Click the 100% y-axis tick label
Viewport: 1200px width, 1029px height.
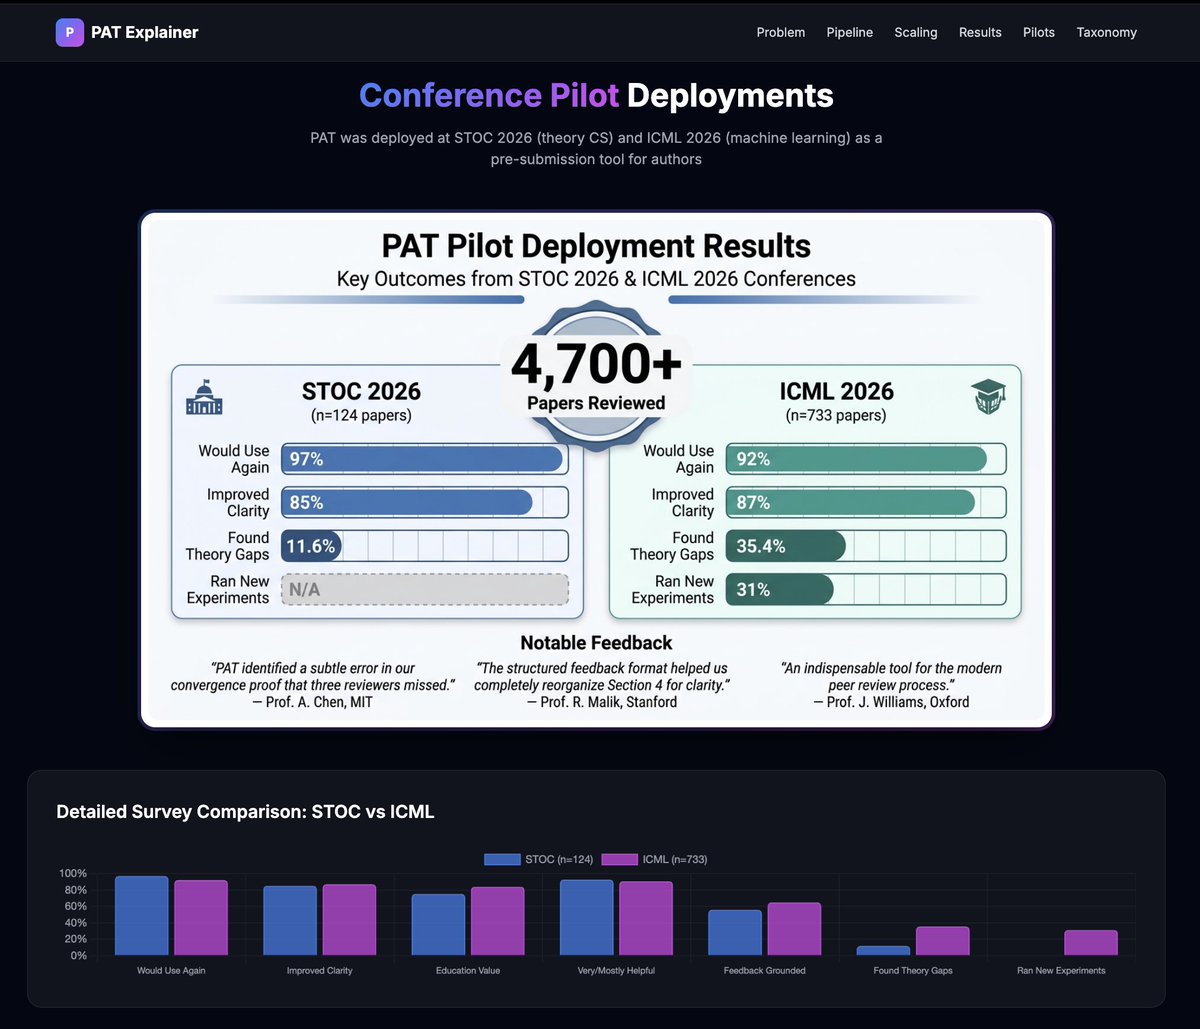[x=73, y=873]
